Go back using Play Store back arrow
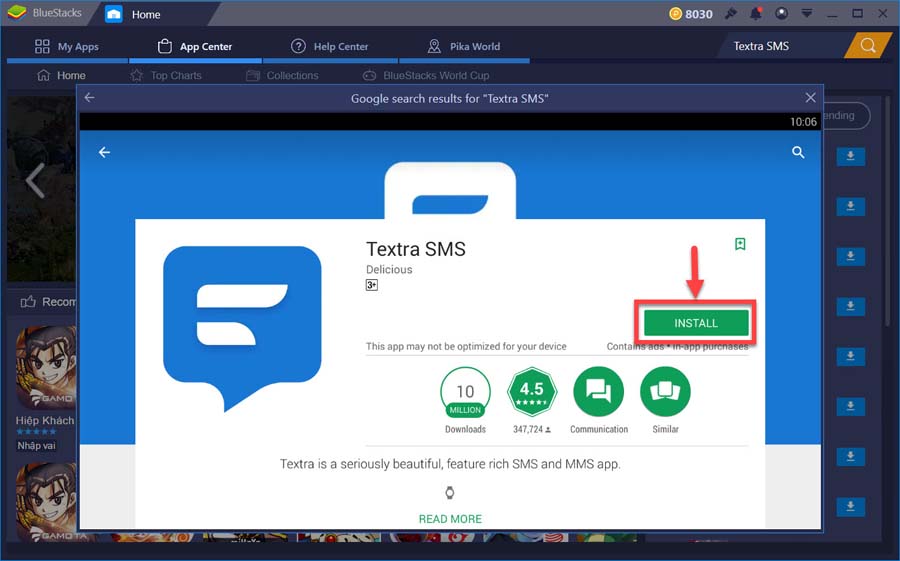This screenshot has width=900, height=561. tap(104, 152)
